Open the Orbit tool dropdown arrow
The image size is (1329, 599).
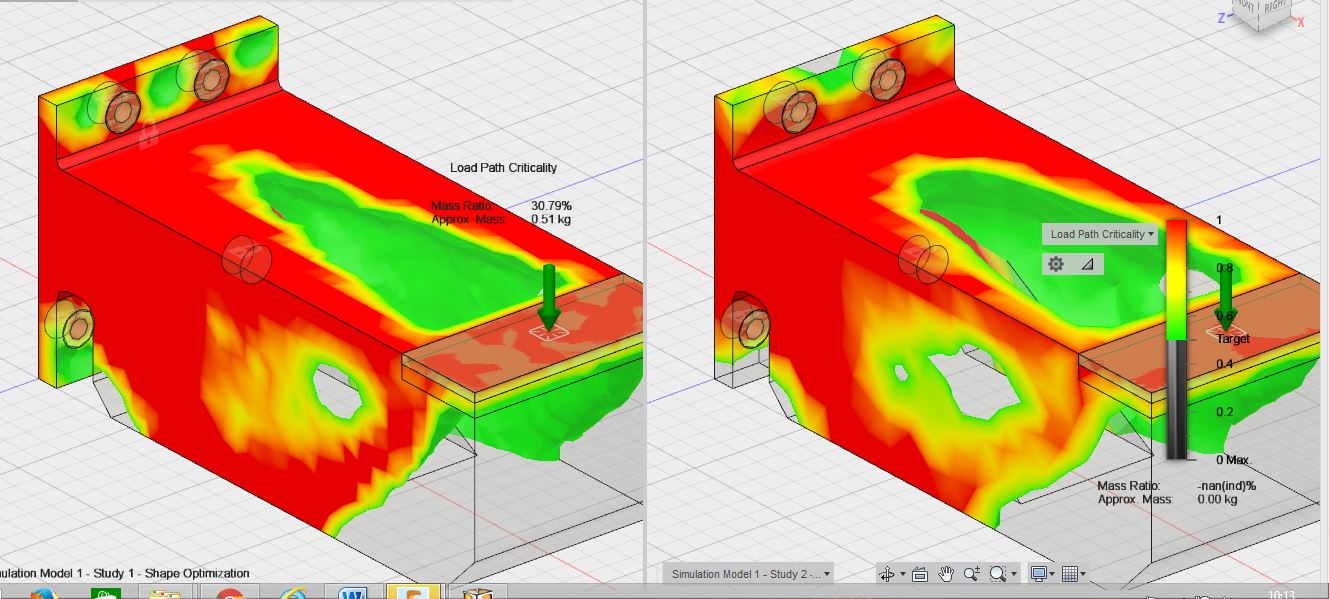(x=902, y=574)
